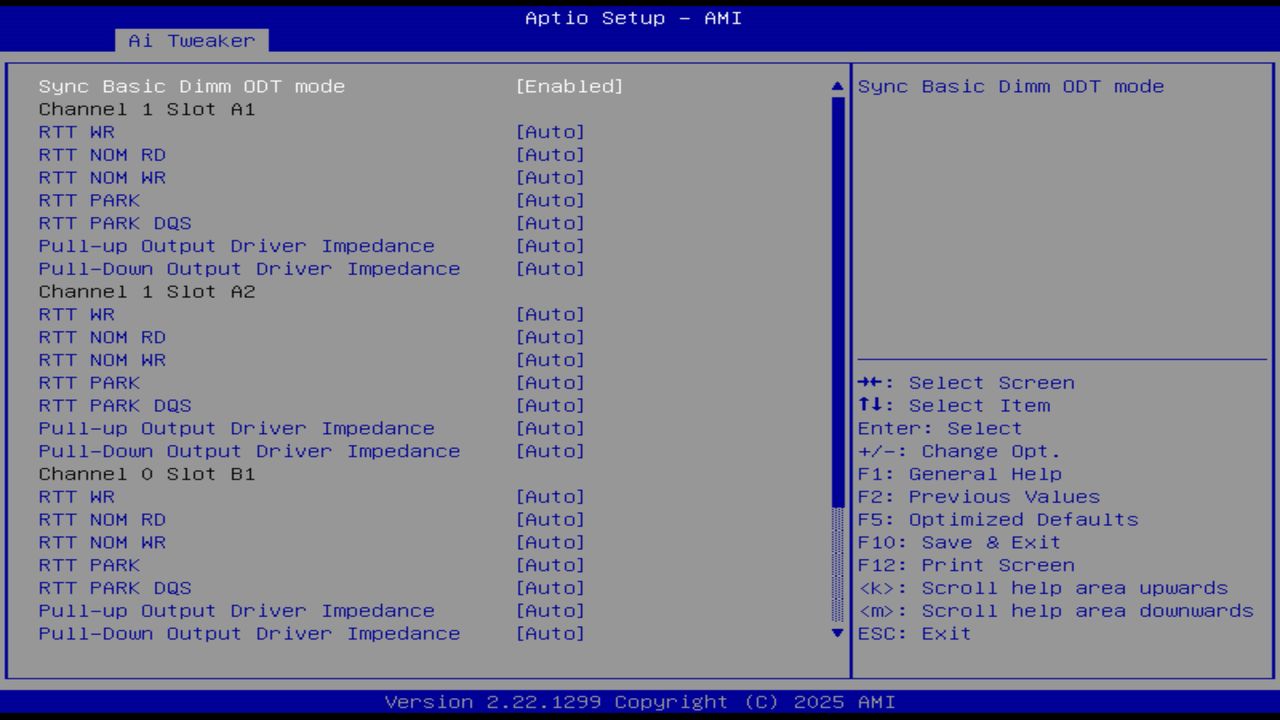The height and width of the screenshot is (720, 1280).
Task: Click the scrollbar down arrow
Action: point(836,632)
